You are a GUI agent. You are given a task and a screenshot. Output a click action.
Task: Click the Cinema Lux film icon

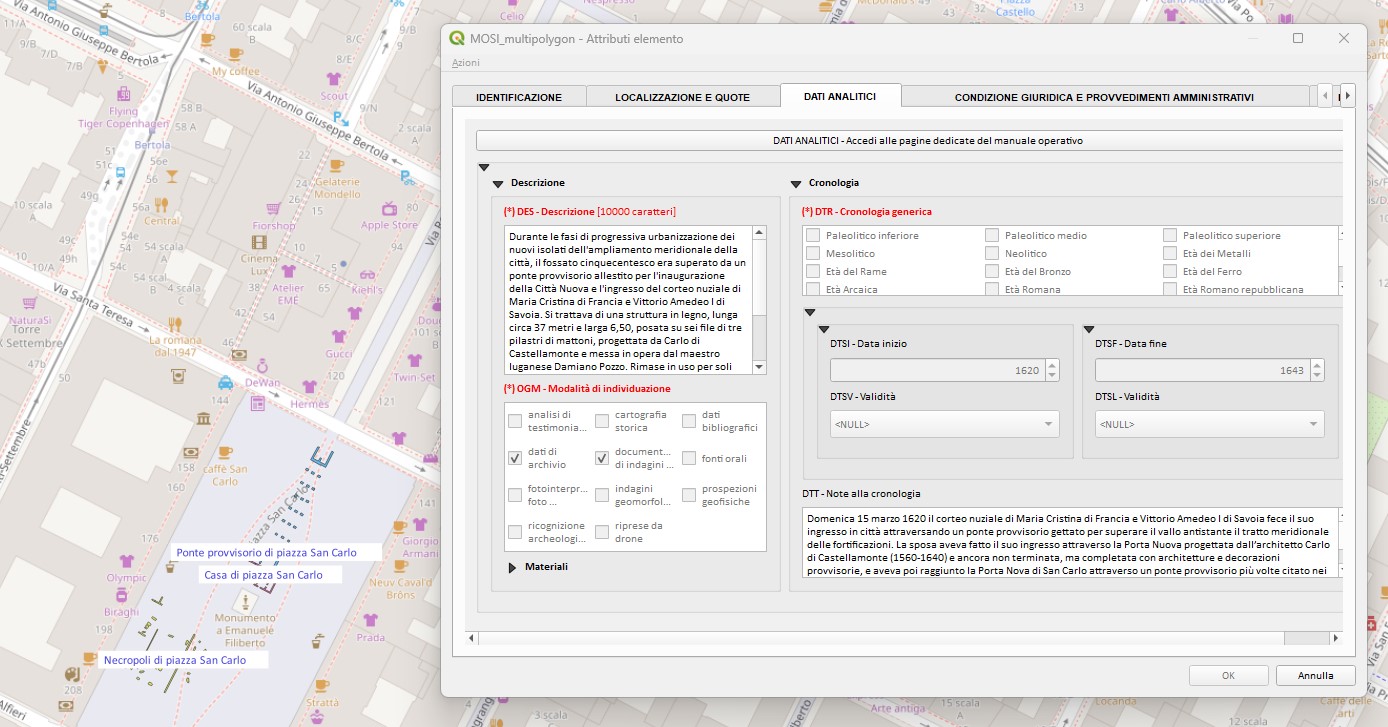(x=260, y=242)
